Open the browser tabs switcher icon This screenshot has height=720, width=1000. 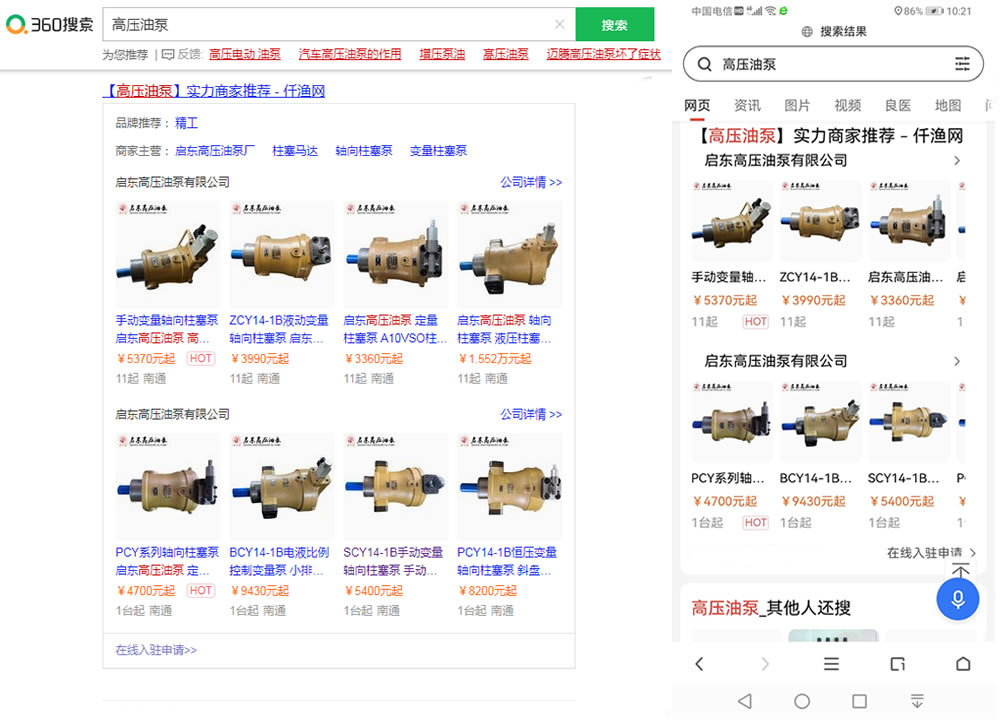[x=897, y=664]
